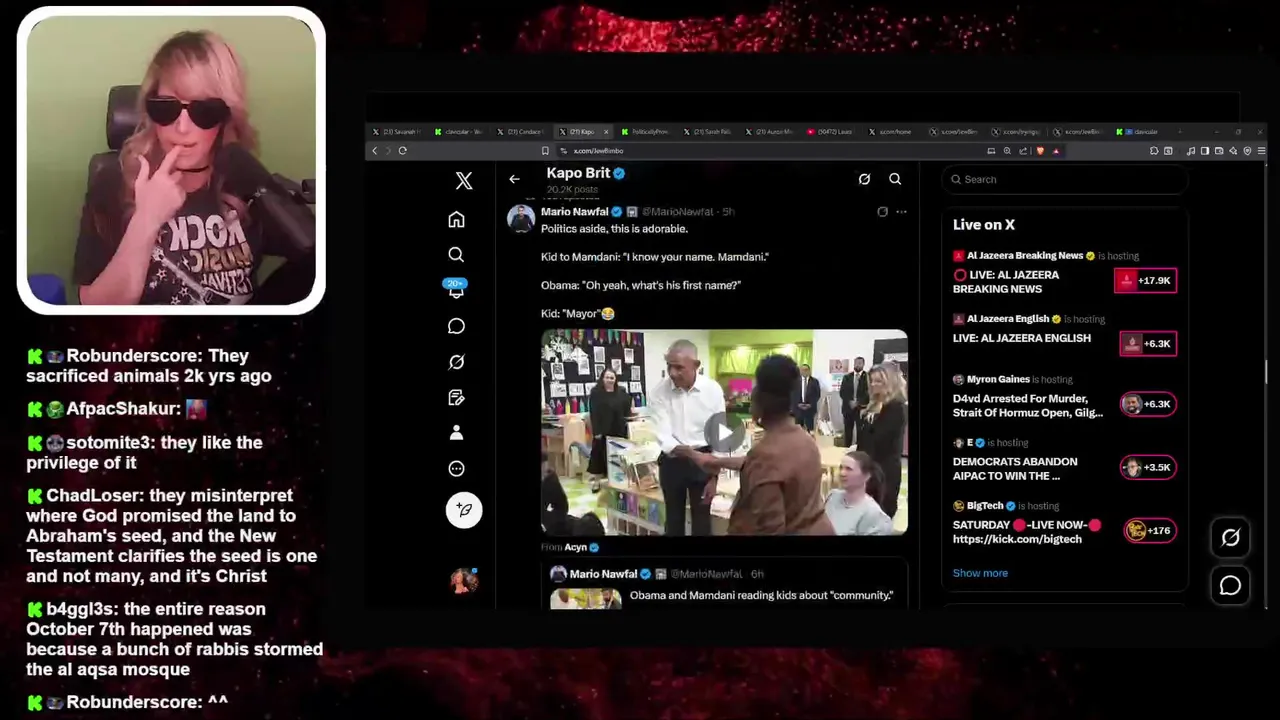Click Grok icon in Kapo Brit header
1280x720 pixels.
(x=864, y=179)
